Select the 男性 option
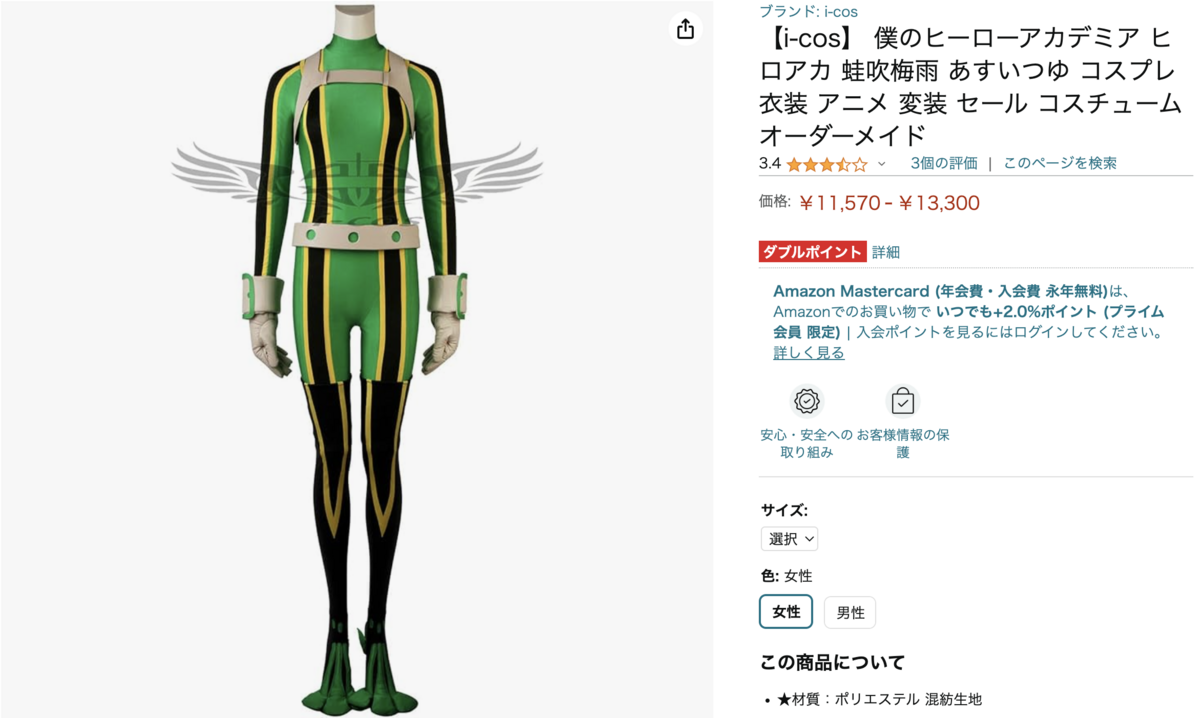The image size is (1200, 718). tap(850, 612)
